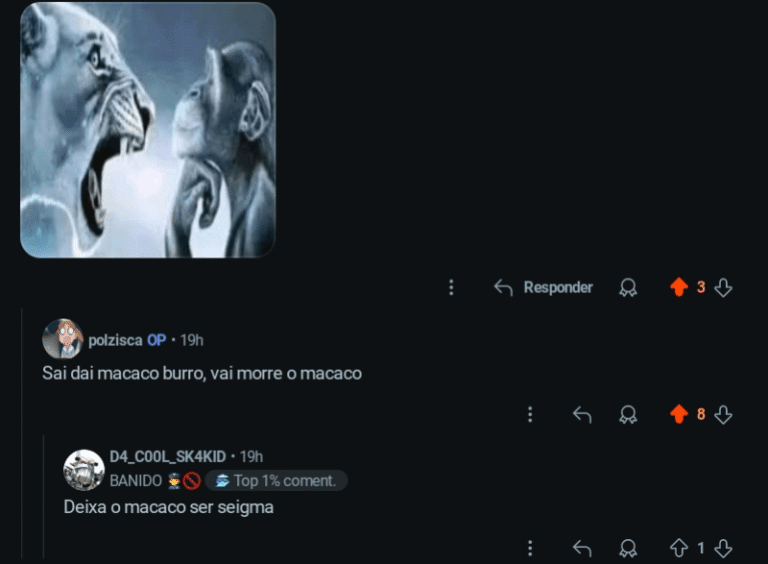The image size is (768, 564).
Task: Open options menu on D4_C00L_SK4KID's comment
Action: [529, 548]
